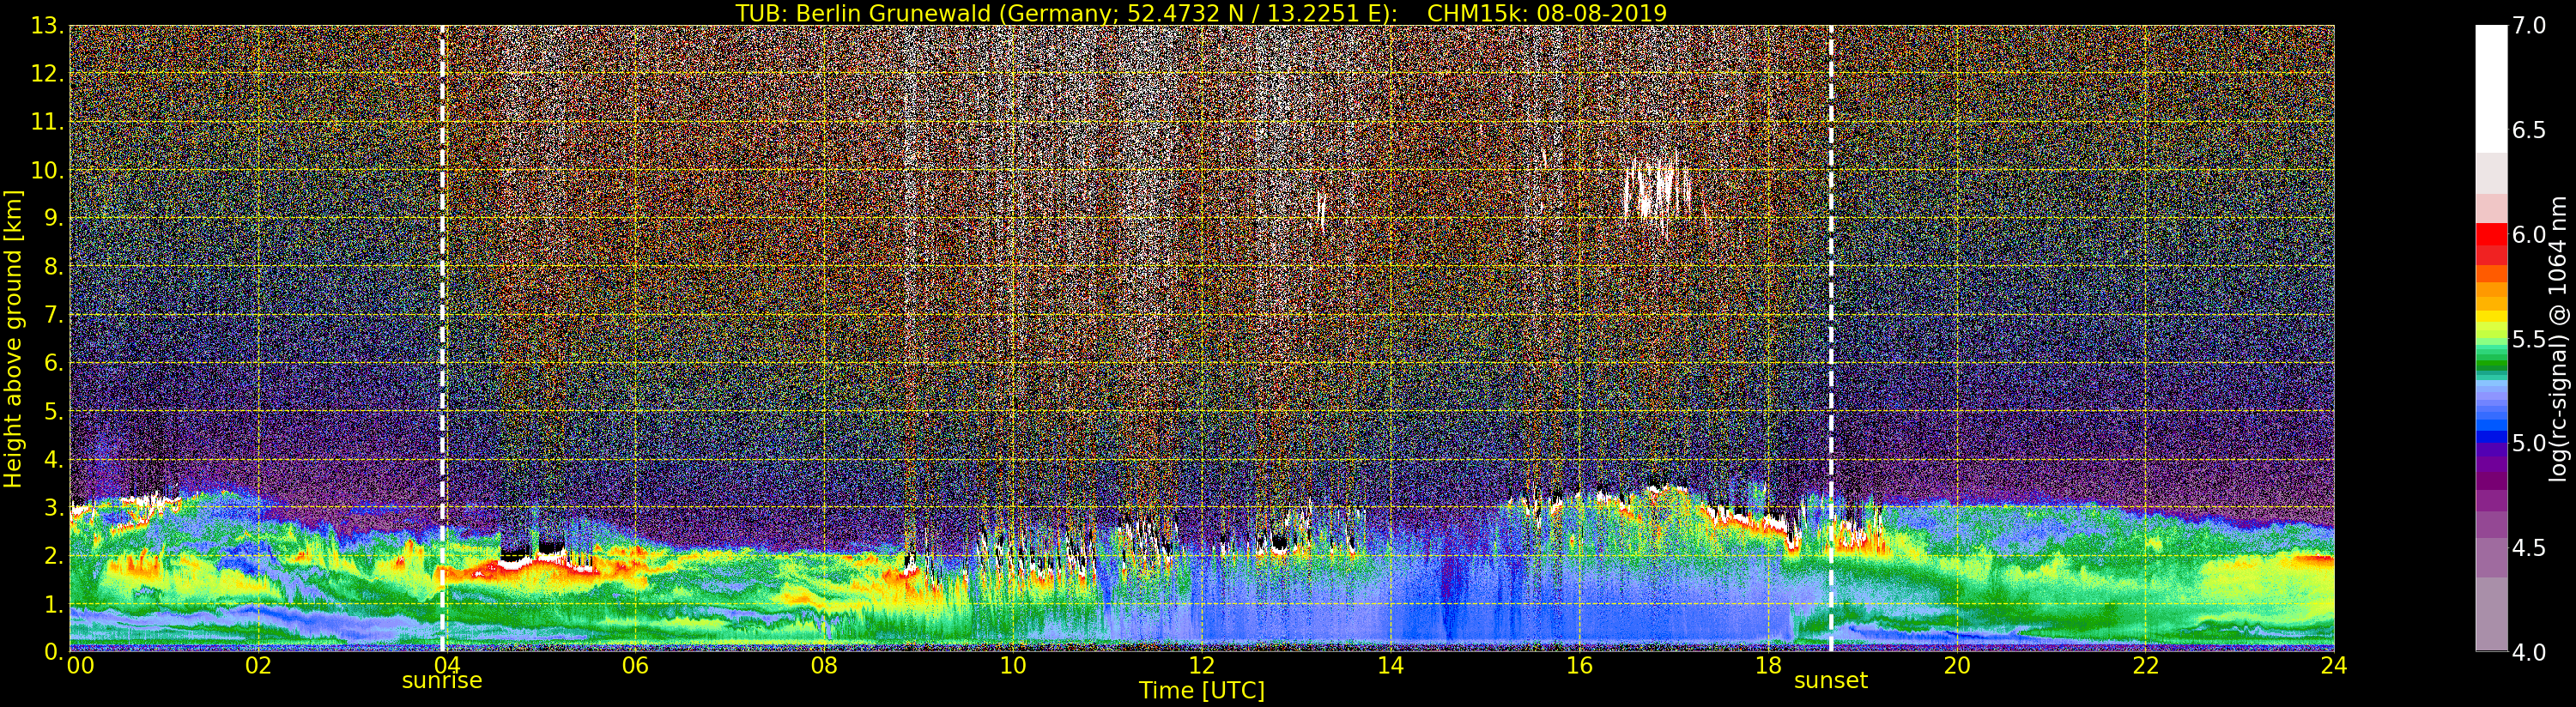Click the 'CHM15k: 08-08-2019' title text
The height and width of the screenshot is (707, 2576).
[1547, 13]
